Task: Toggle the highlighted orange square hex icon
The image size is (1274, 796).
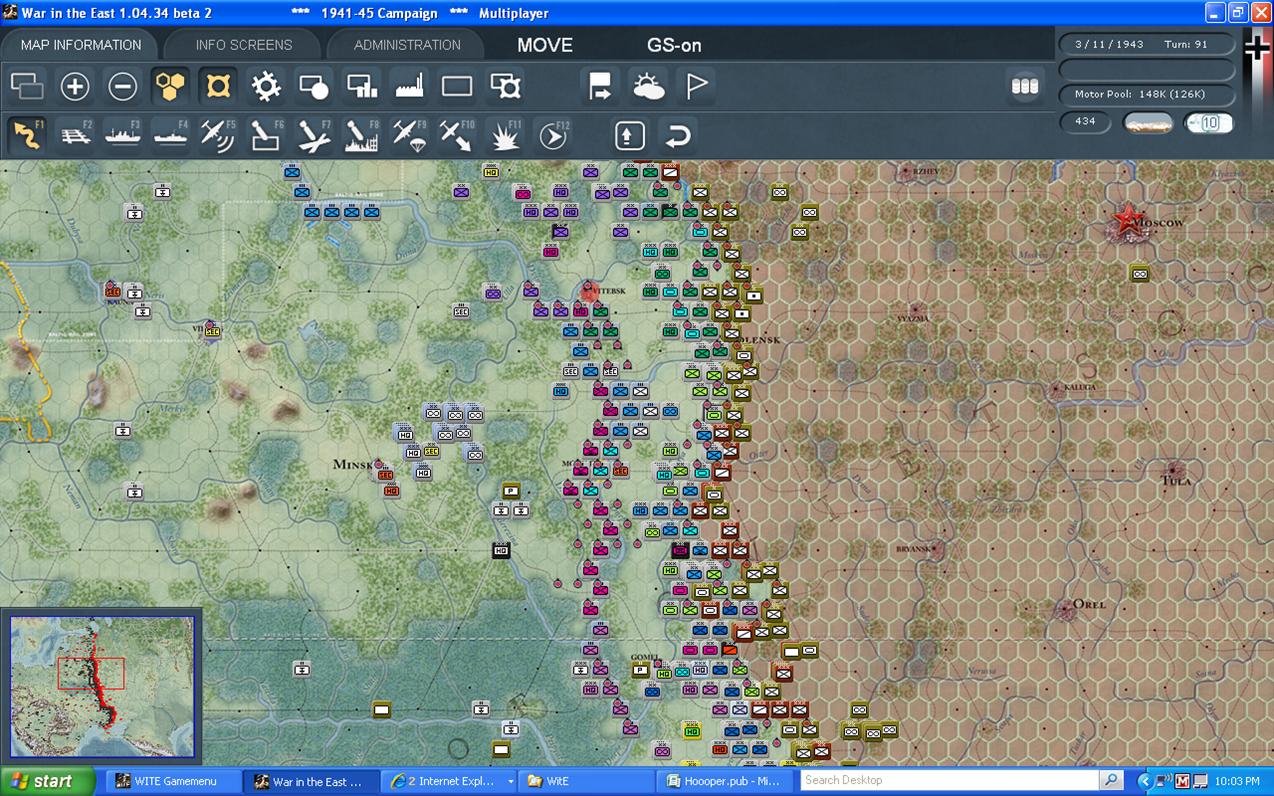Action: 218,87
